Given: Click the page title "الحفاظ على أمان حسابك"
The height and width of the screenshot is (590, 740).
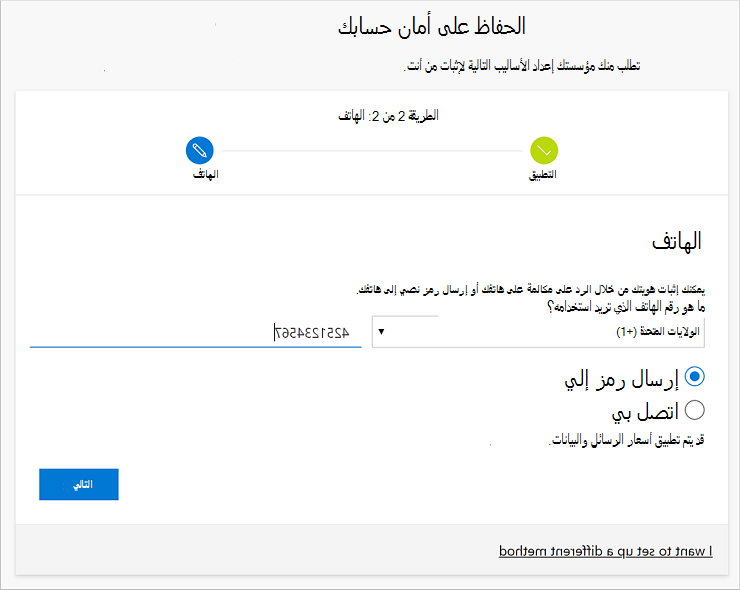Looking at the screenshot, I should [x=431, y=26].
